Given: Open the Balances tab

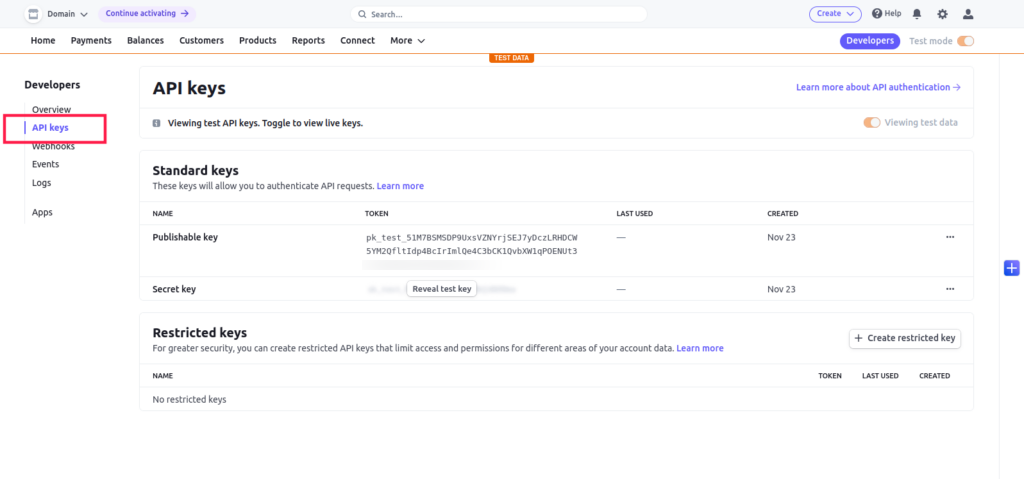Looking at the screenshot, I should click(x=146, y=41).
